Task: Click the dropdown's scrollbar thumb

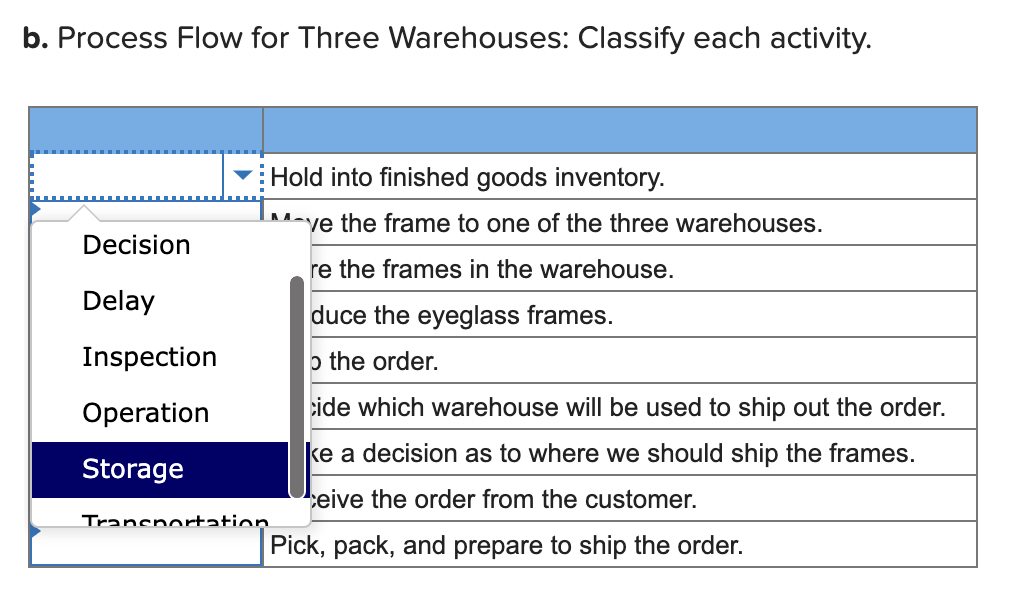Action: tap(295, 385)
